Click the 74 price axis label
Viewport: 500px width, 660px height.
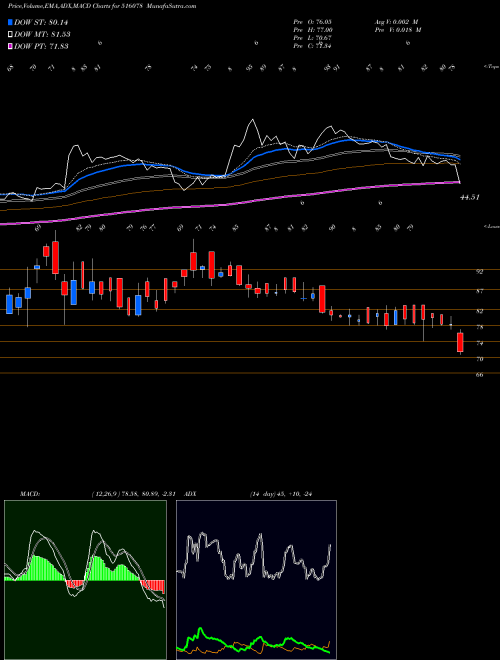(479, 343)
